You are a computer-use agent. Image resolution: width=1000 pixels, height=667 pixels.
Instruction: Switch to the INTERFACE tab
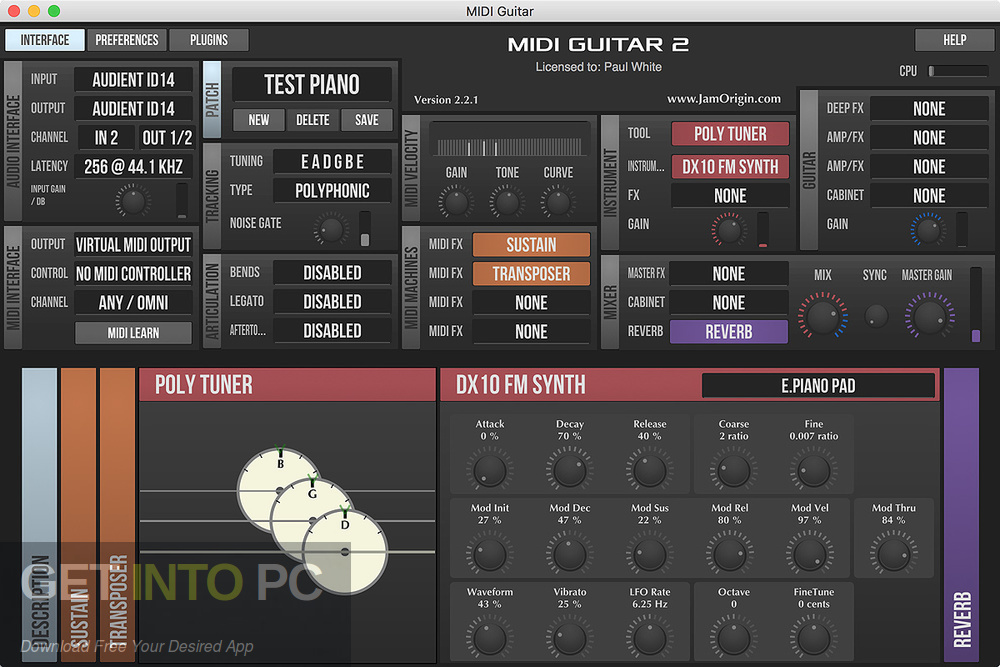coord(45,40)
